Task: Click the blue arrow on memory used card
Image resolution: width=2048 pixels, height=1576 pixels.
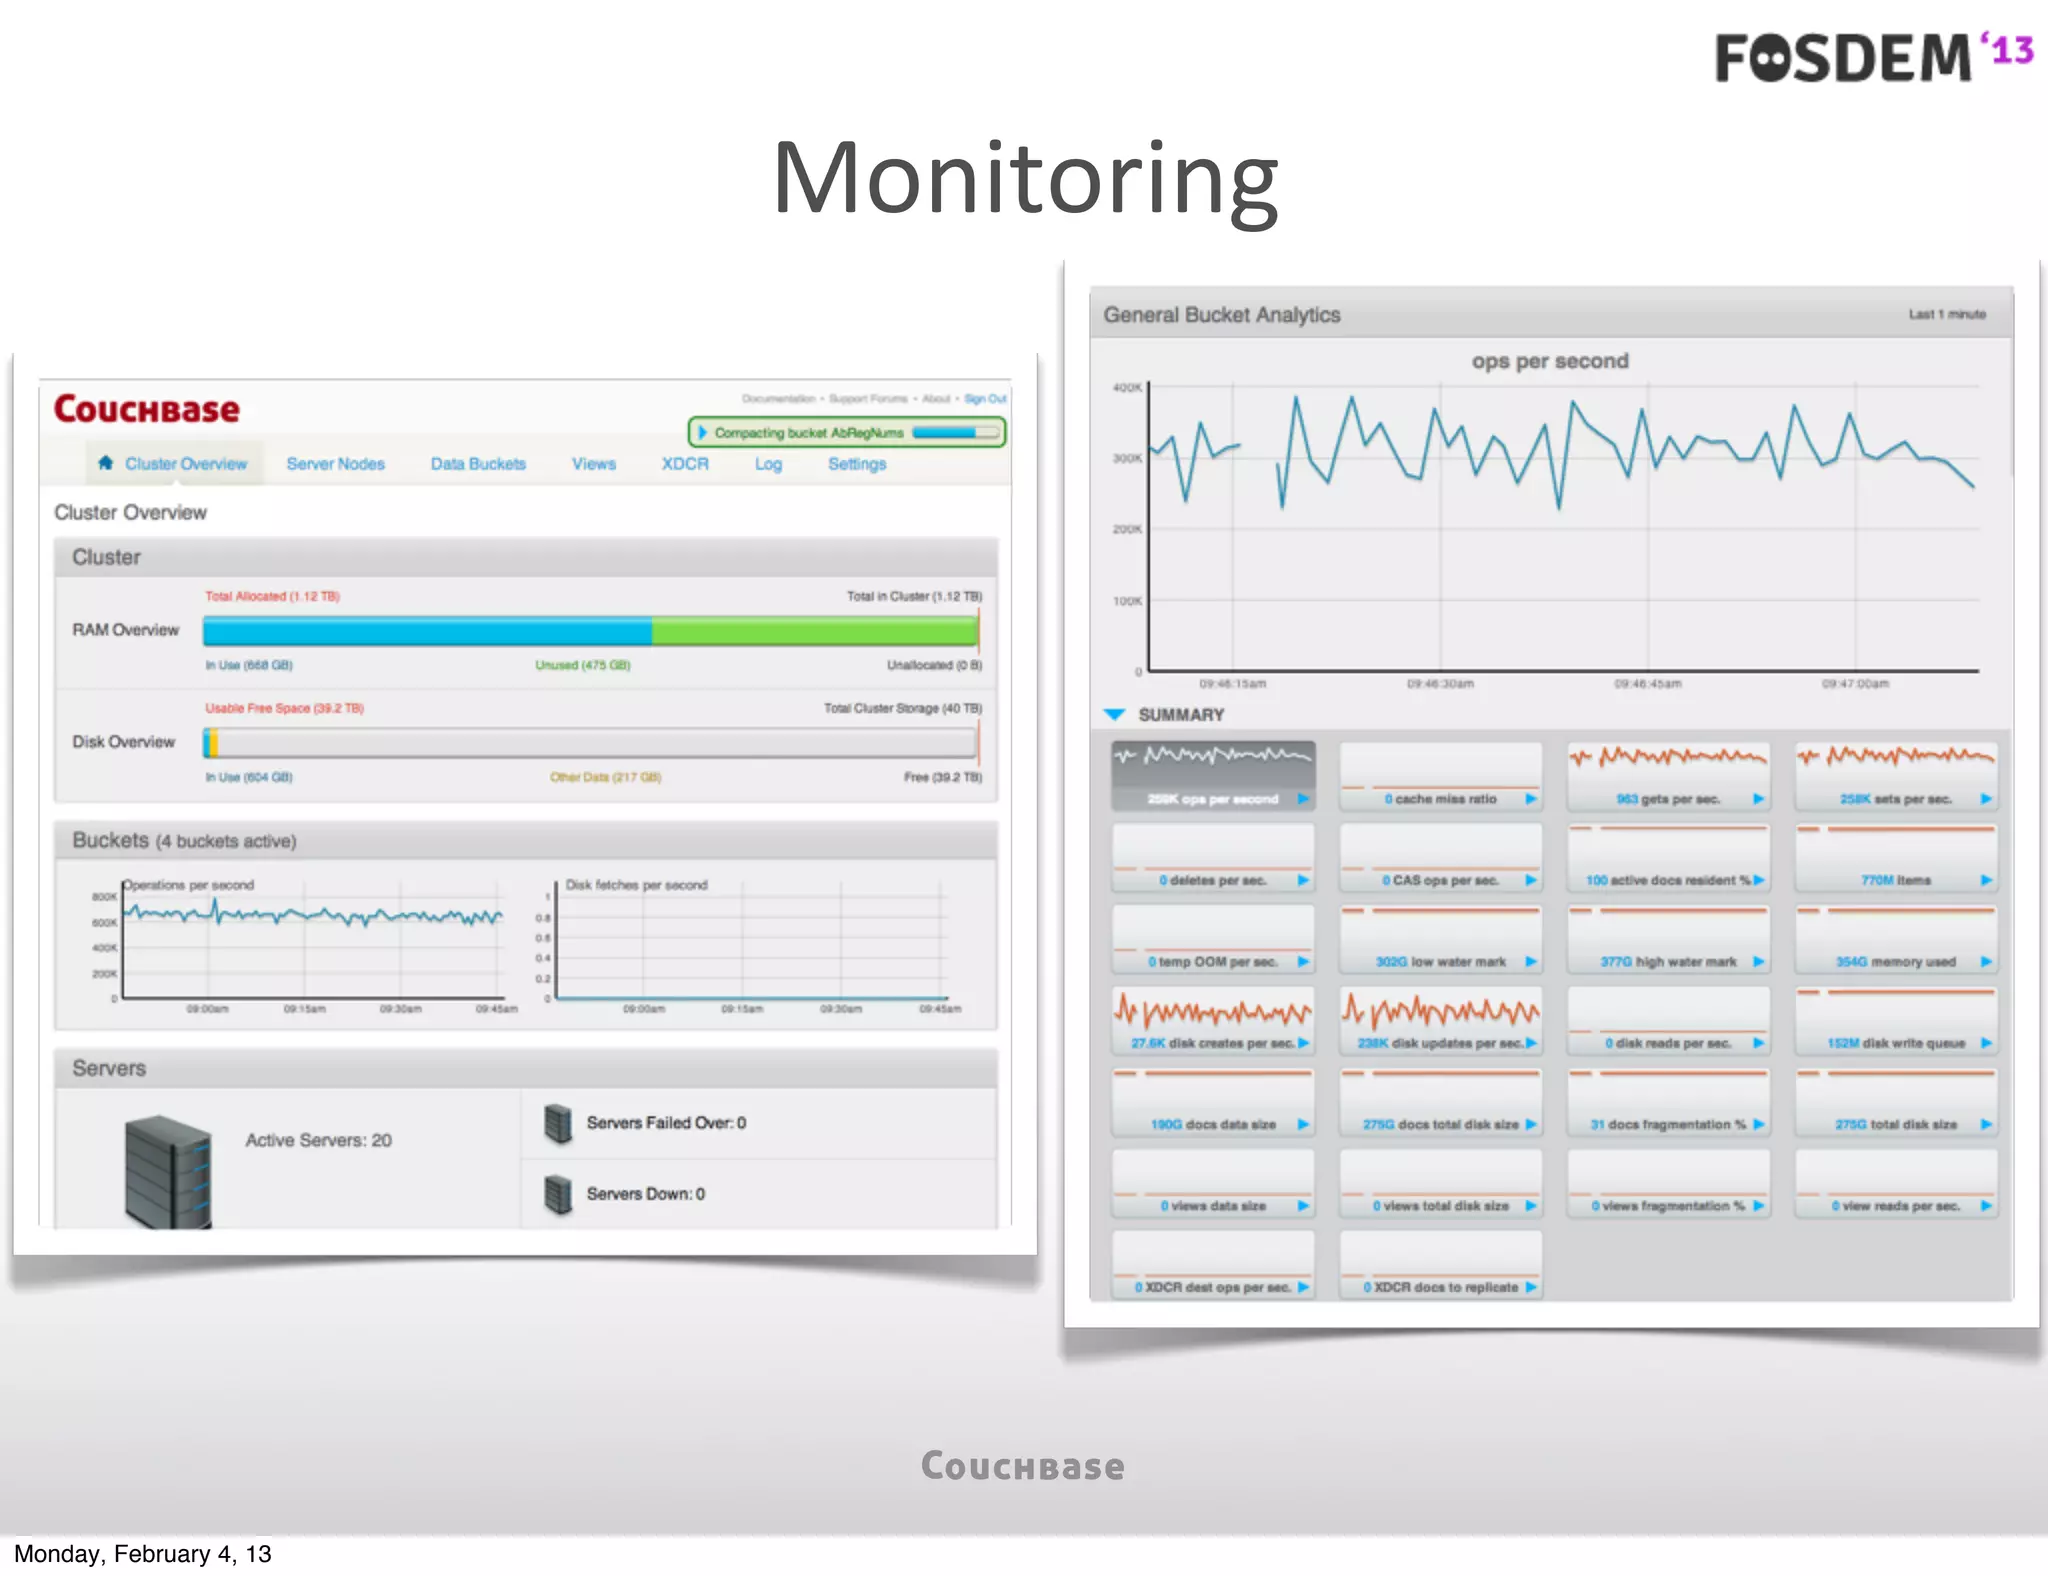Action: (1986, 961)
